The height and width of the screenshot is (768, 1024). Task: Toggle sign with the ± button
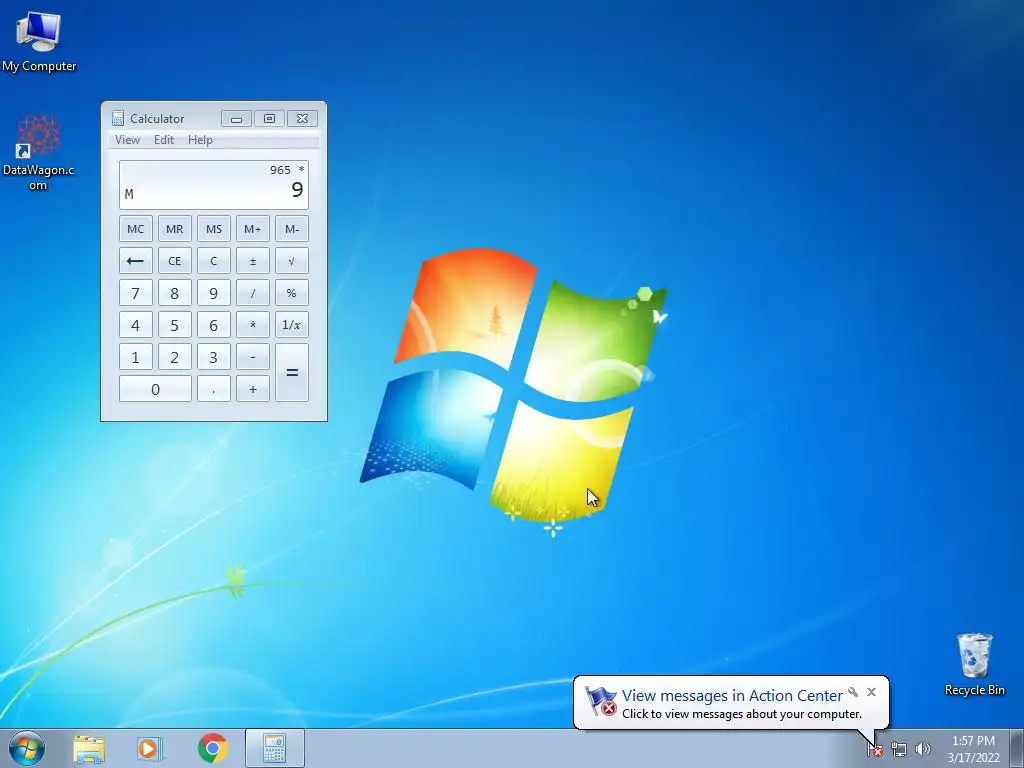[x=253, y=261]
